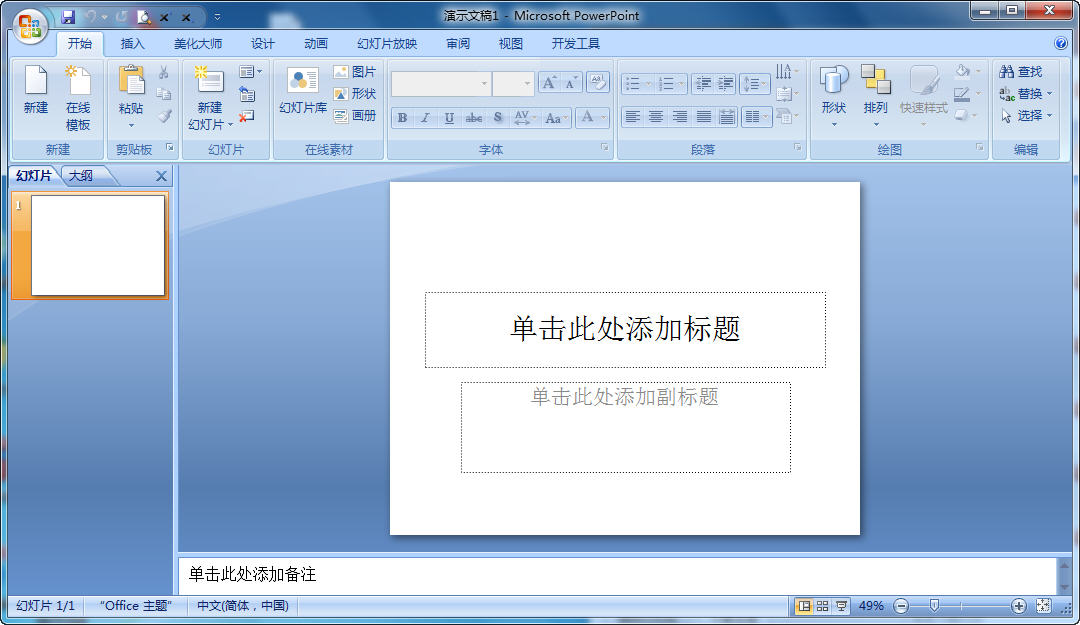
Task: Toggle italic formatting
Action: point(425,117)
